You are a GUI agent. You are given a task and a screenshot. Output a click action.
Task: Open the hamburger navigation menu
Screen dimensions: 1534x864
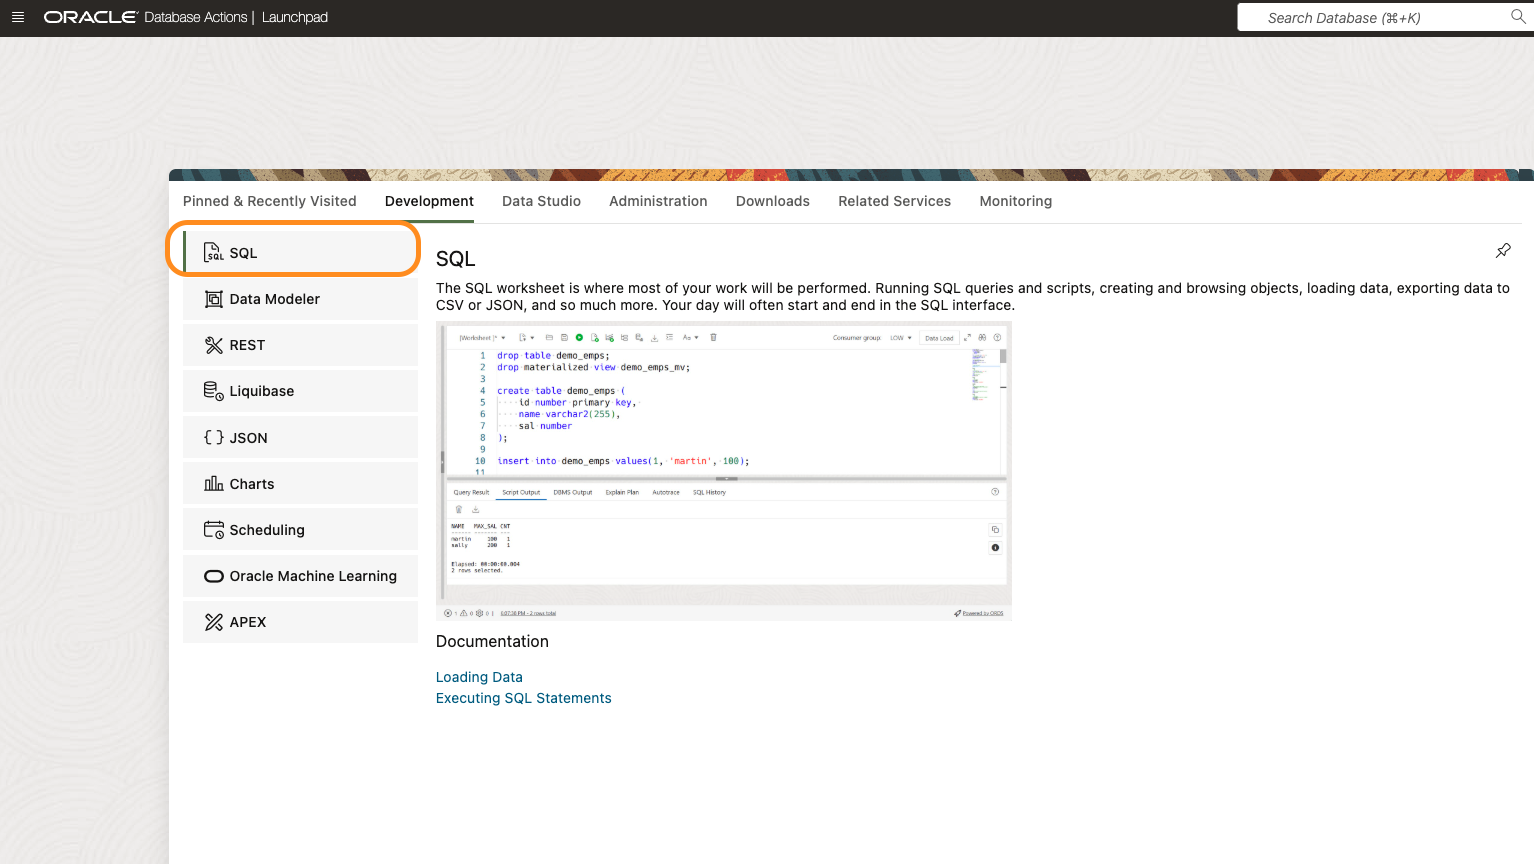18,17
